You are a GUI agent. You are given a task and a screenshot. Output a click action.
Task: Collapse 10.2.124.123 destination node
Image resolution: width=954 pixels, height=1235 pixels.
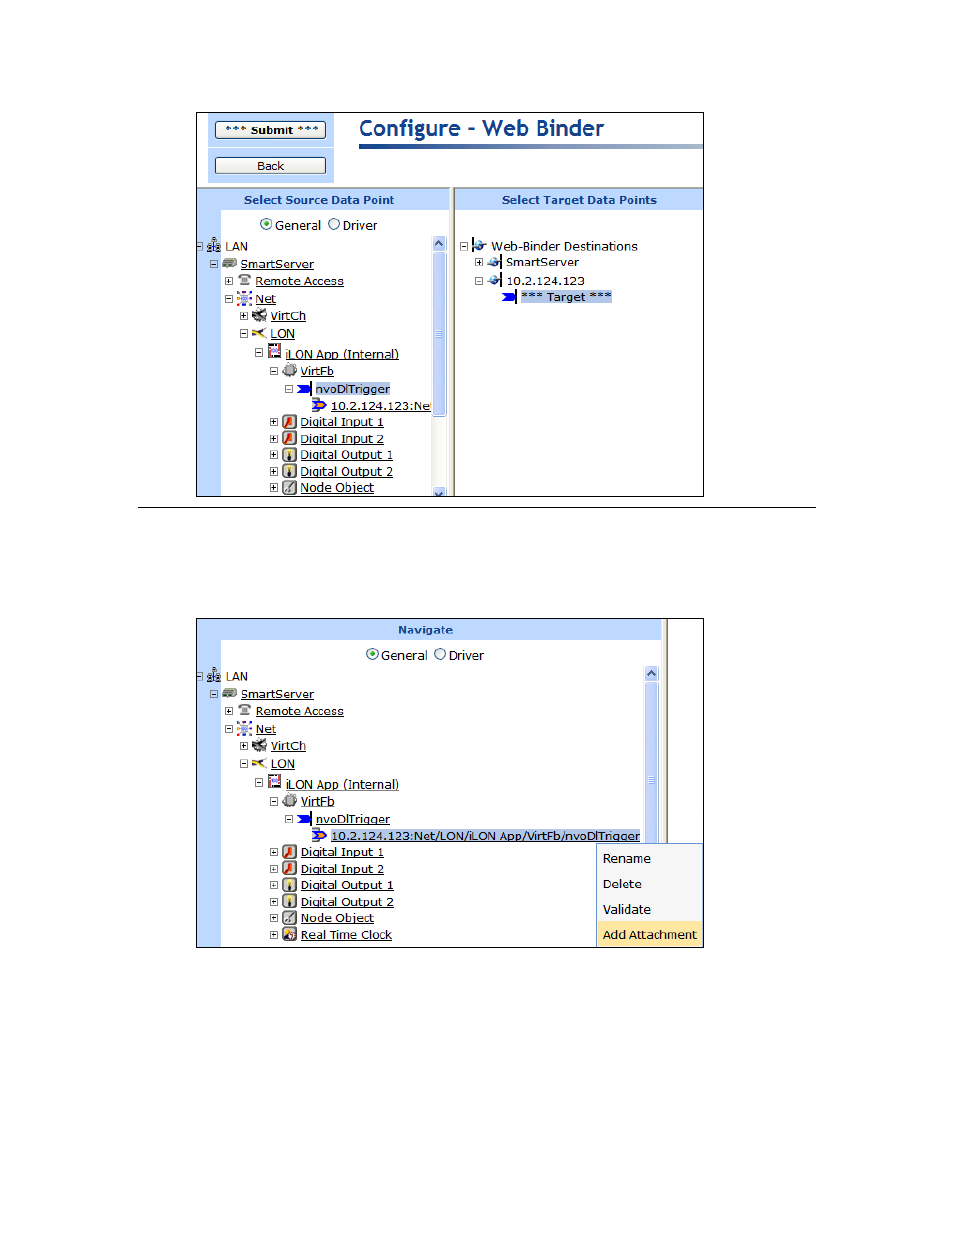[x=479, y=281]
